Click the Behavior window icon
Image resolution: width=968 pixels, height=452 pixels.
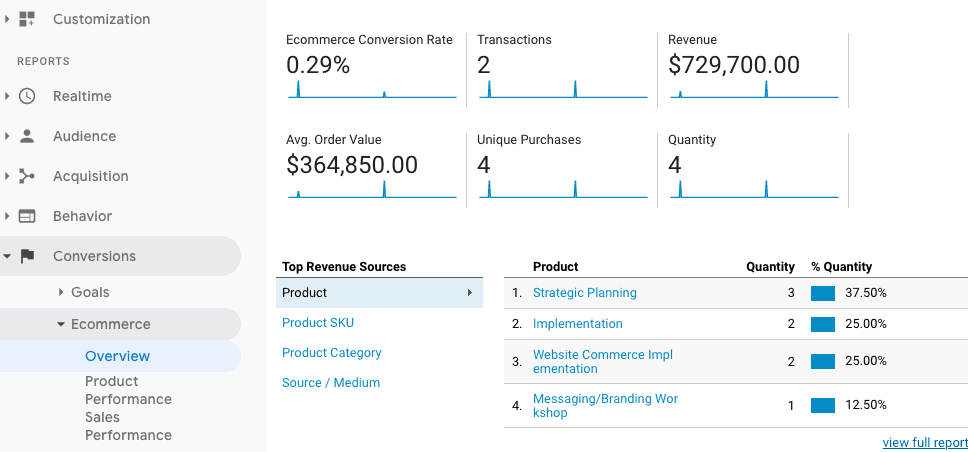(x=27, y=217)
